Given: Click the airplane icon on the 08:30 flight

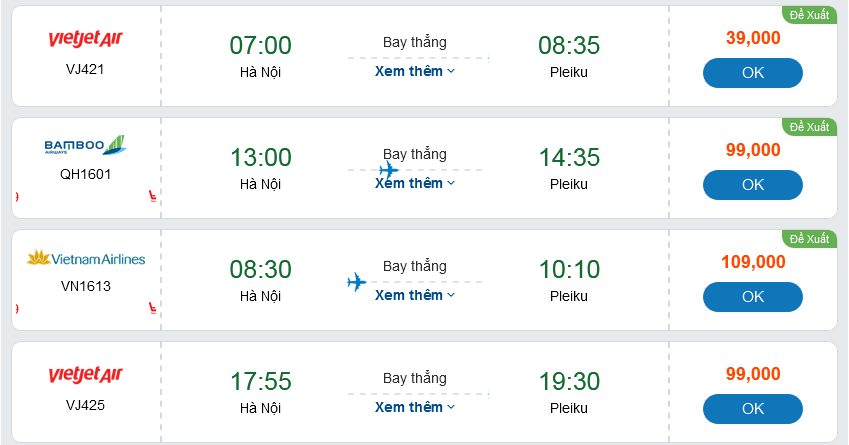Looking at the screenshot, I should pos(356,282).
